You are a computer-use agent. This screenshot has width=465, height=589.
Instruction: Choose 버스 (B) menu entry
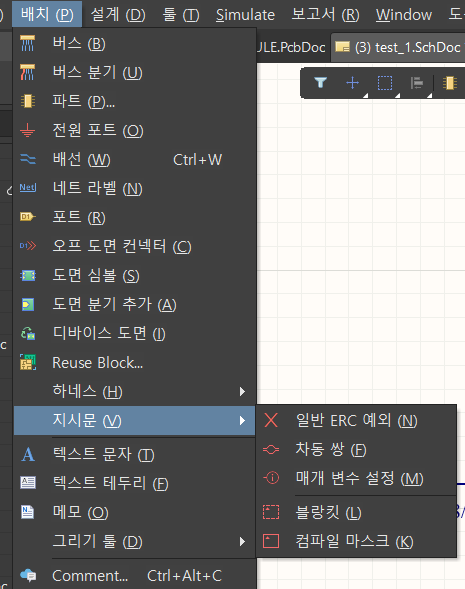coord(134,44)
